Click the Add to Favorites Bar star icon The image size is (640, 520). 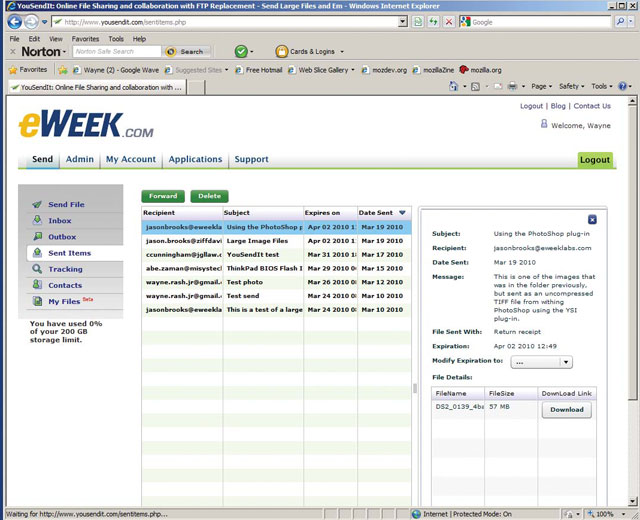point(62,70)
